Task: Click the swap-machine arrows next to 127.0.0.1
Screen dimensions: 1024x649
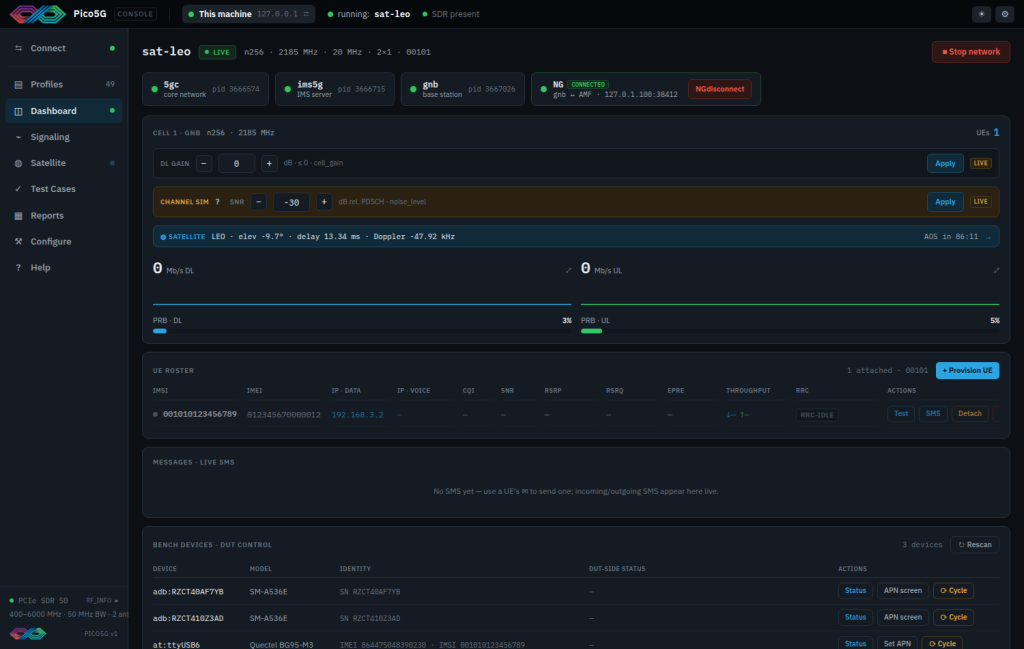Action: pyautogui.click(x=306, y=14)
